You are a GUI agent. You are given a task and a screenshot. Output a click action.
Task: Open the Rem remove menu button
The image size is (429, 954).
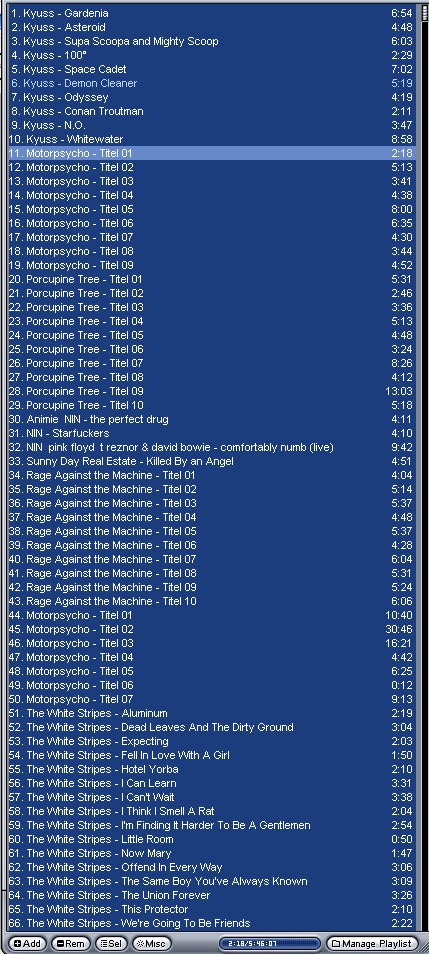[71, 944]
